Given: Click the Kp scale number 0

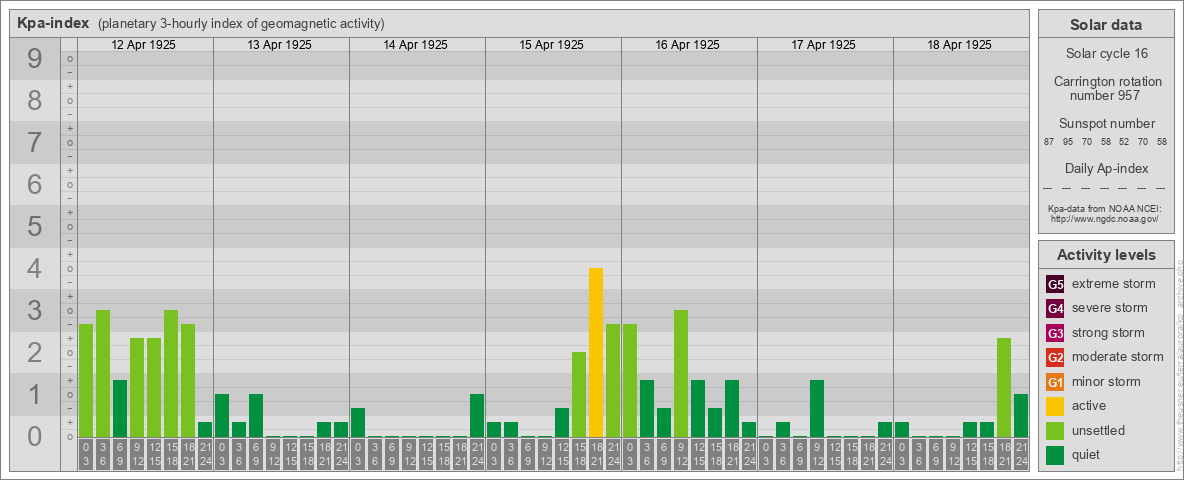Looking at the screenshot, I should (35, 436).
